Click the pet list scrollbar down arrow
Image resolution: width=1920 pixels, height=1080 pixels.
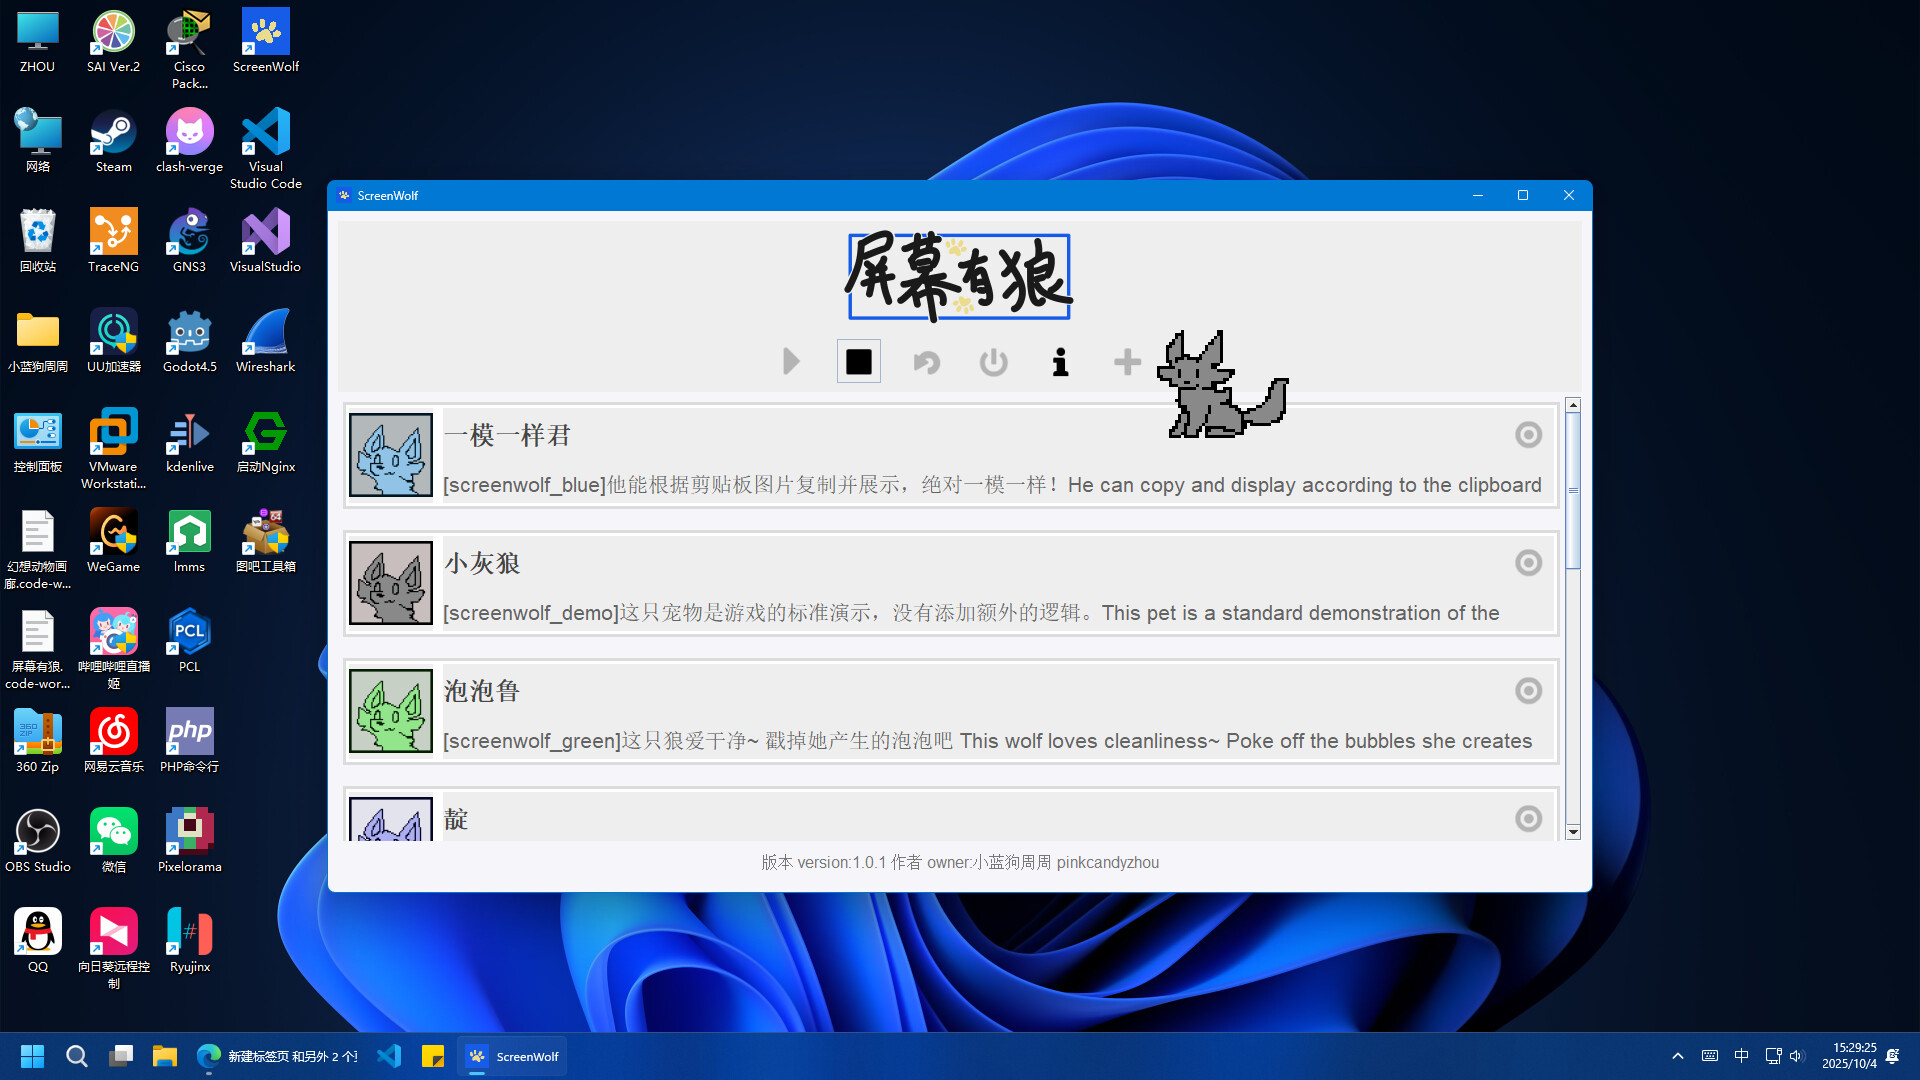pos(1573,831)
